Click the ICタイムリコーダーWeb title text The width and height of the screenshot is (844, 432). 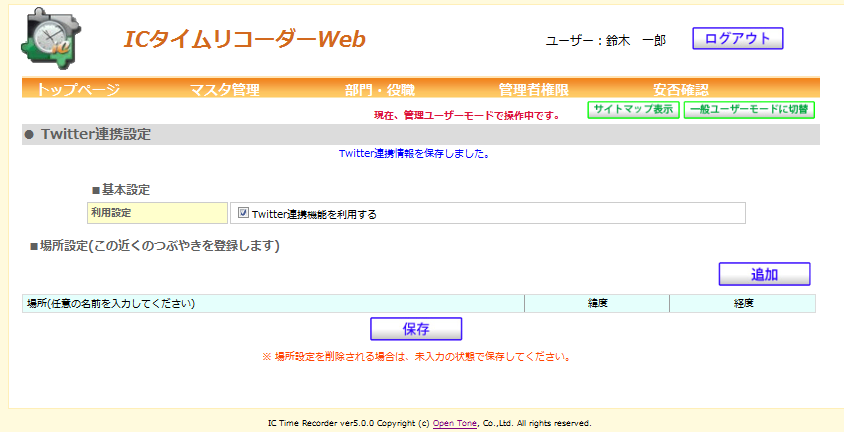coord(244,39)
